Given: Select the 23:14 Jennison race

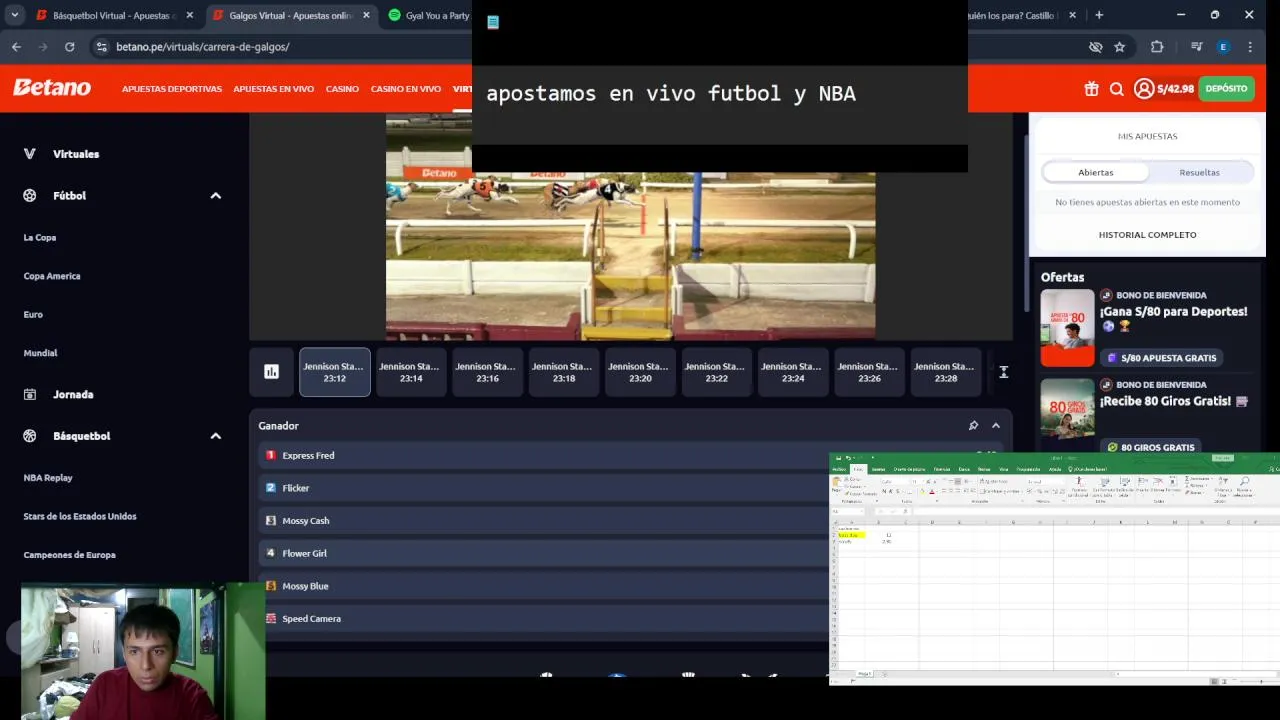Looking at the screenshot, I should pyautogui.click(x=410, y=372).
